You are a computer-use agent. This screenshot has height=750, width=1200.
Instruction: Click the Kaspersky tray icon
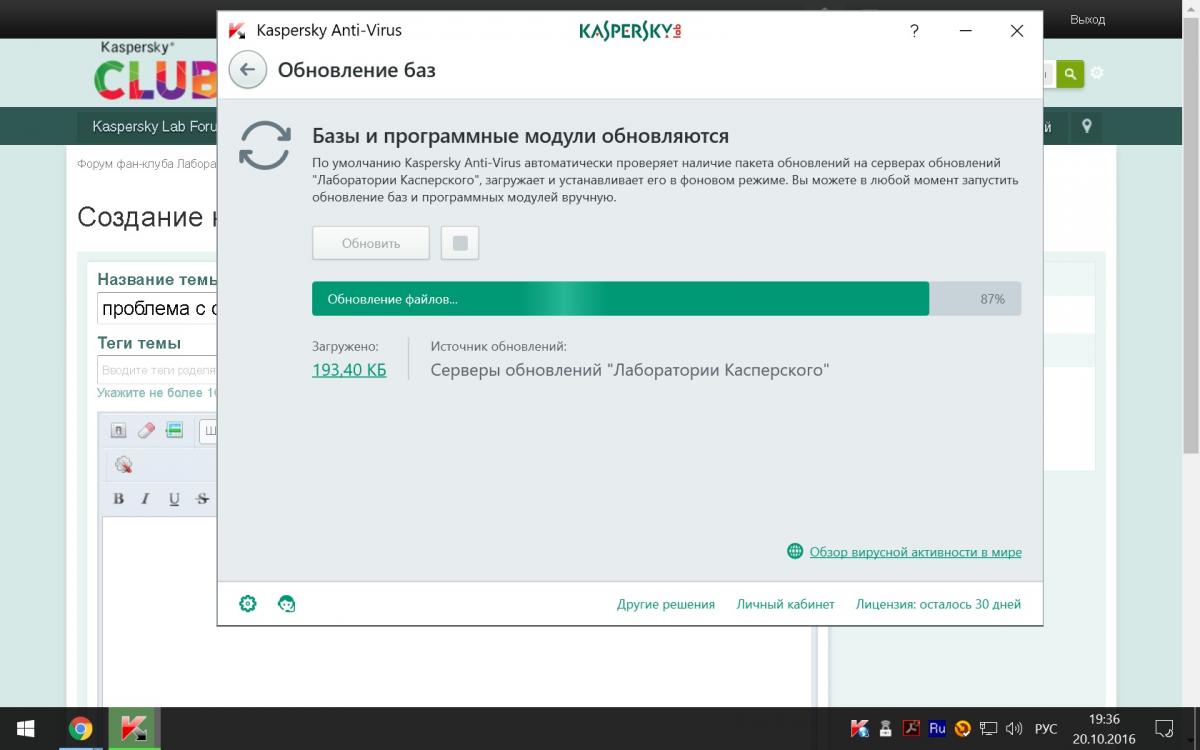[859, 729]
